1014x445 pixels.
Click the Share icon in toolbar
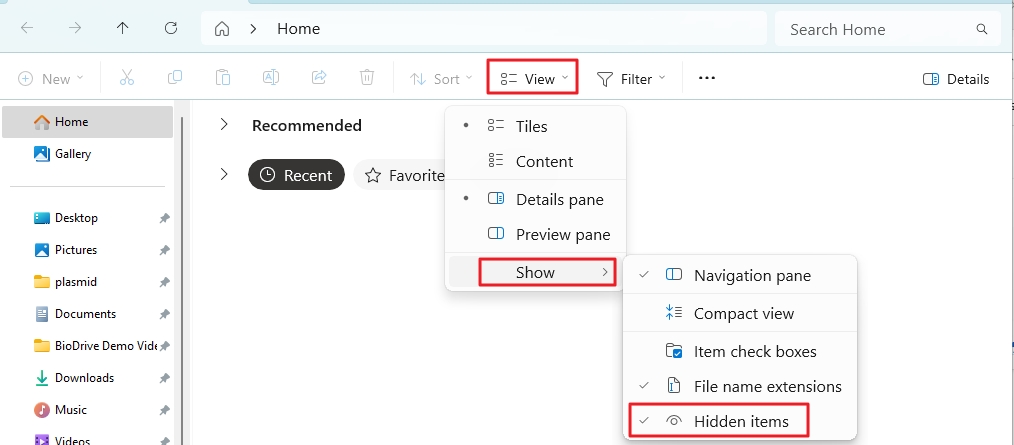tap(319, 78)
